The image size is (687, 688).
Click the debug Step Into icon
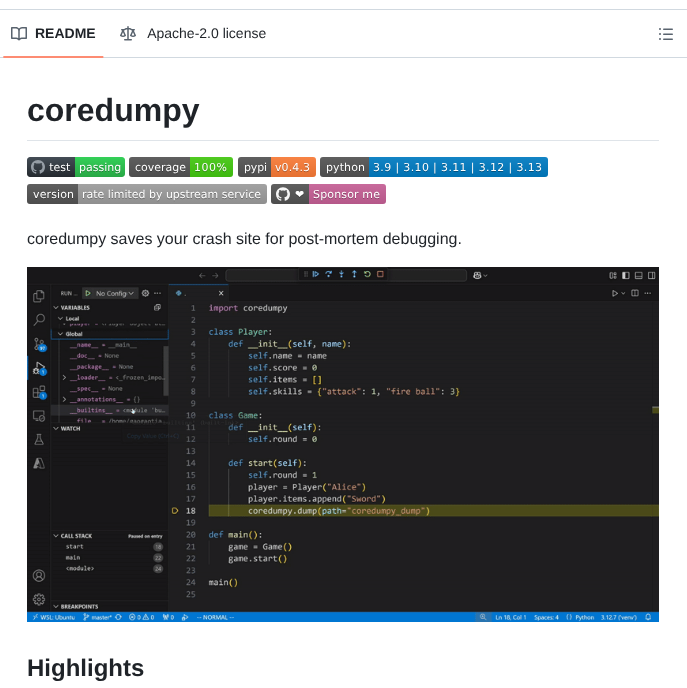[x=341, y=274]
